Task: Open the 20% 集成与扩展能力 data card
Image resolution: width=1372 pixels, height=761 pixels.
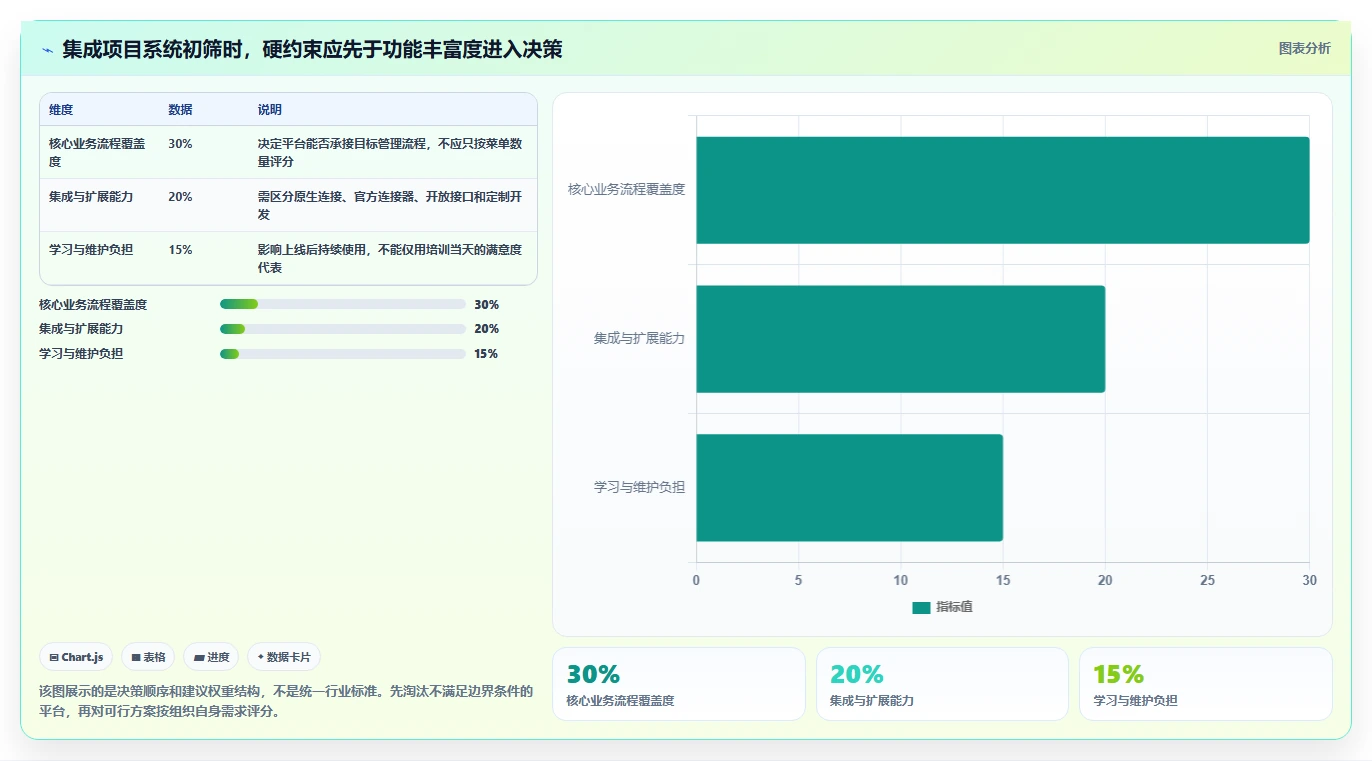Action: click(942, 684)
